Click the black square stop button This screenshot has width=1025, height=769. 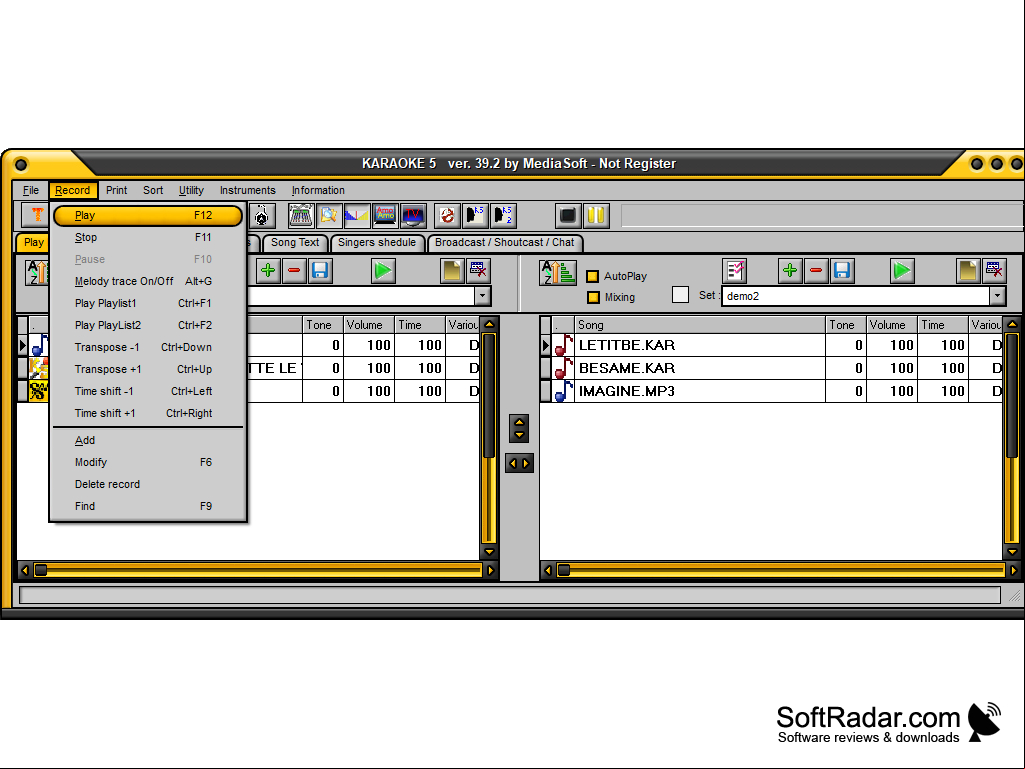(568, 215)
